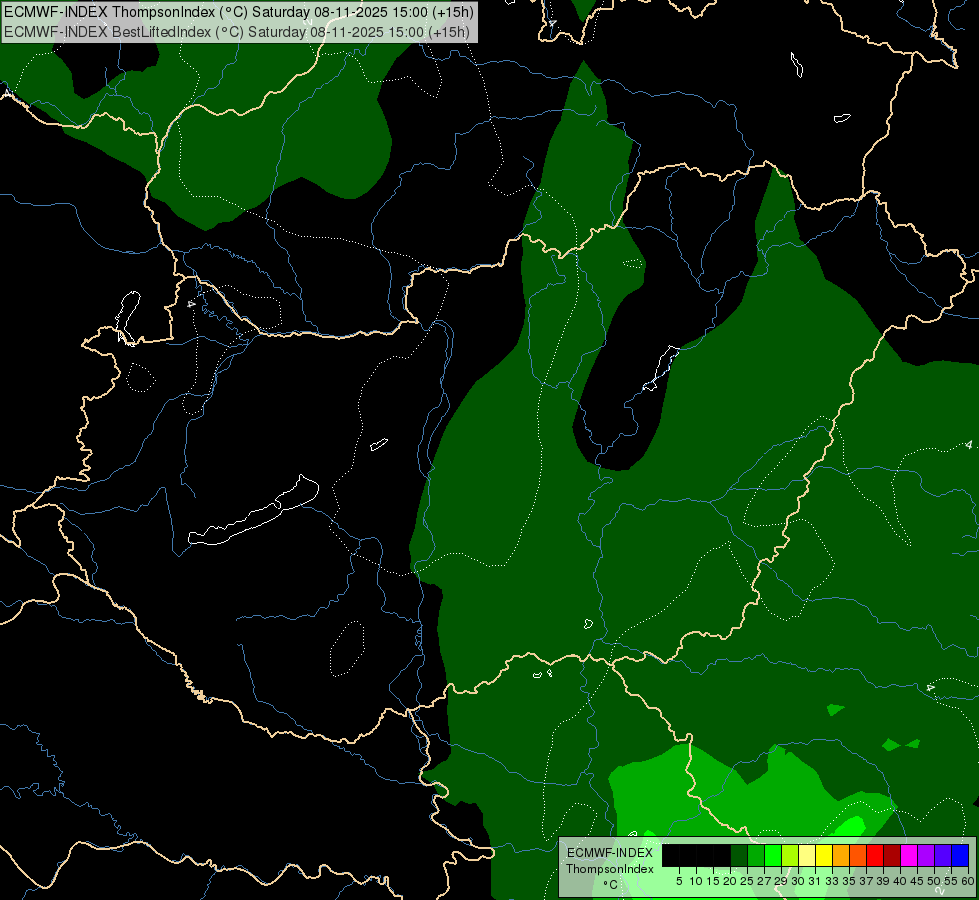This screenshot has height=900, width=979.
Task: Click the ECMWF-INDEX BestLiftedIndex title line
Action: pos(237,32)
